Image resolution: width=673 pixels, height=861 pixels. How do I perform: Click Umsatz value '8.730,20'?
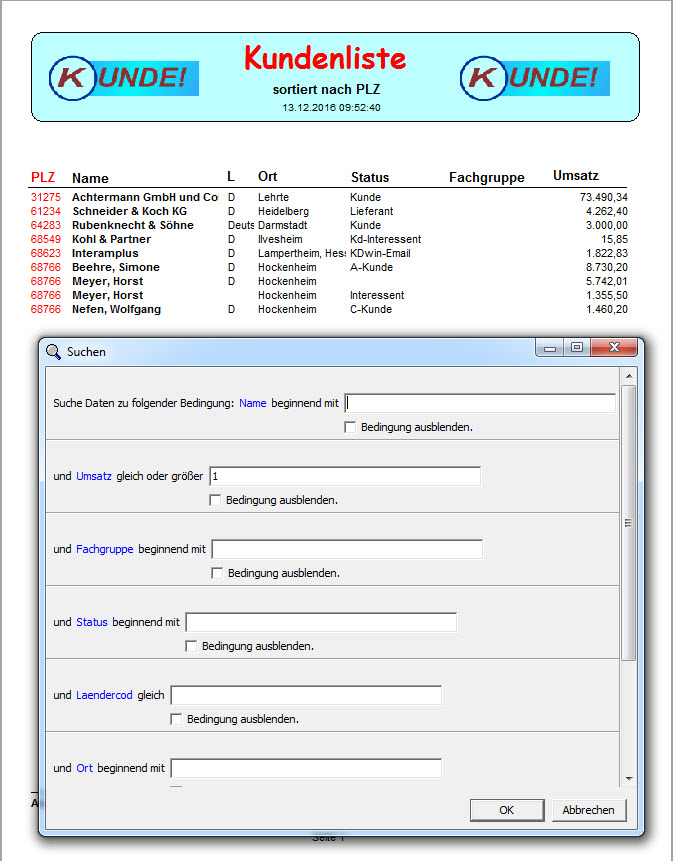pyautogui.click(x=607, y=267)
